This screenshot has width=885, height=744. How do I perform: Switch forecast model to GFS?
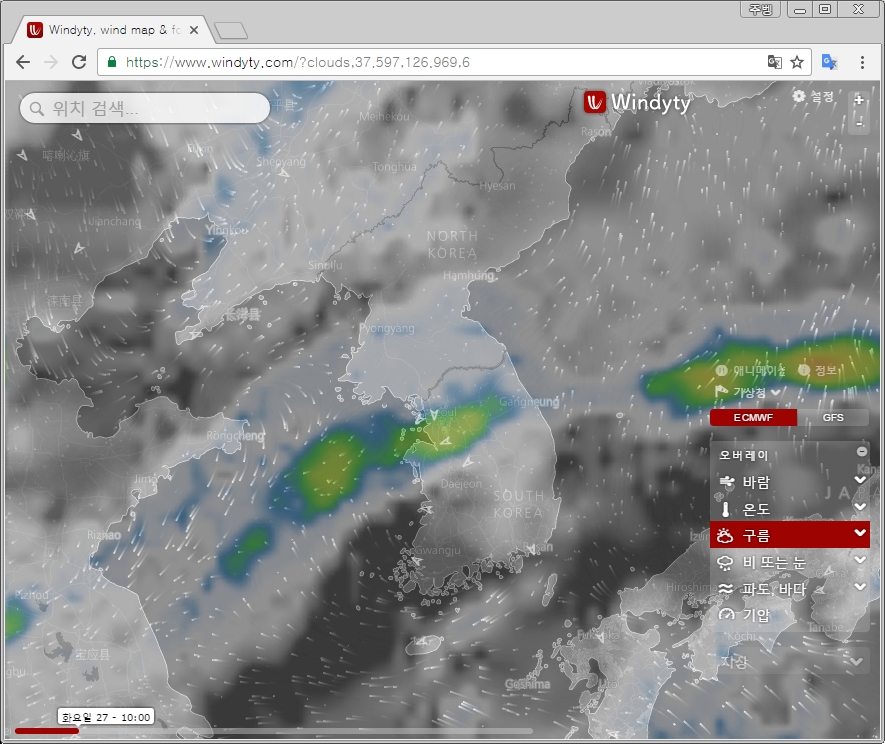tap(833, 418)
